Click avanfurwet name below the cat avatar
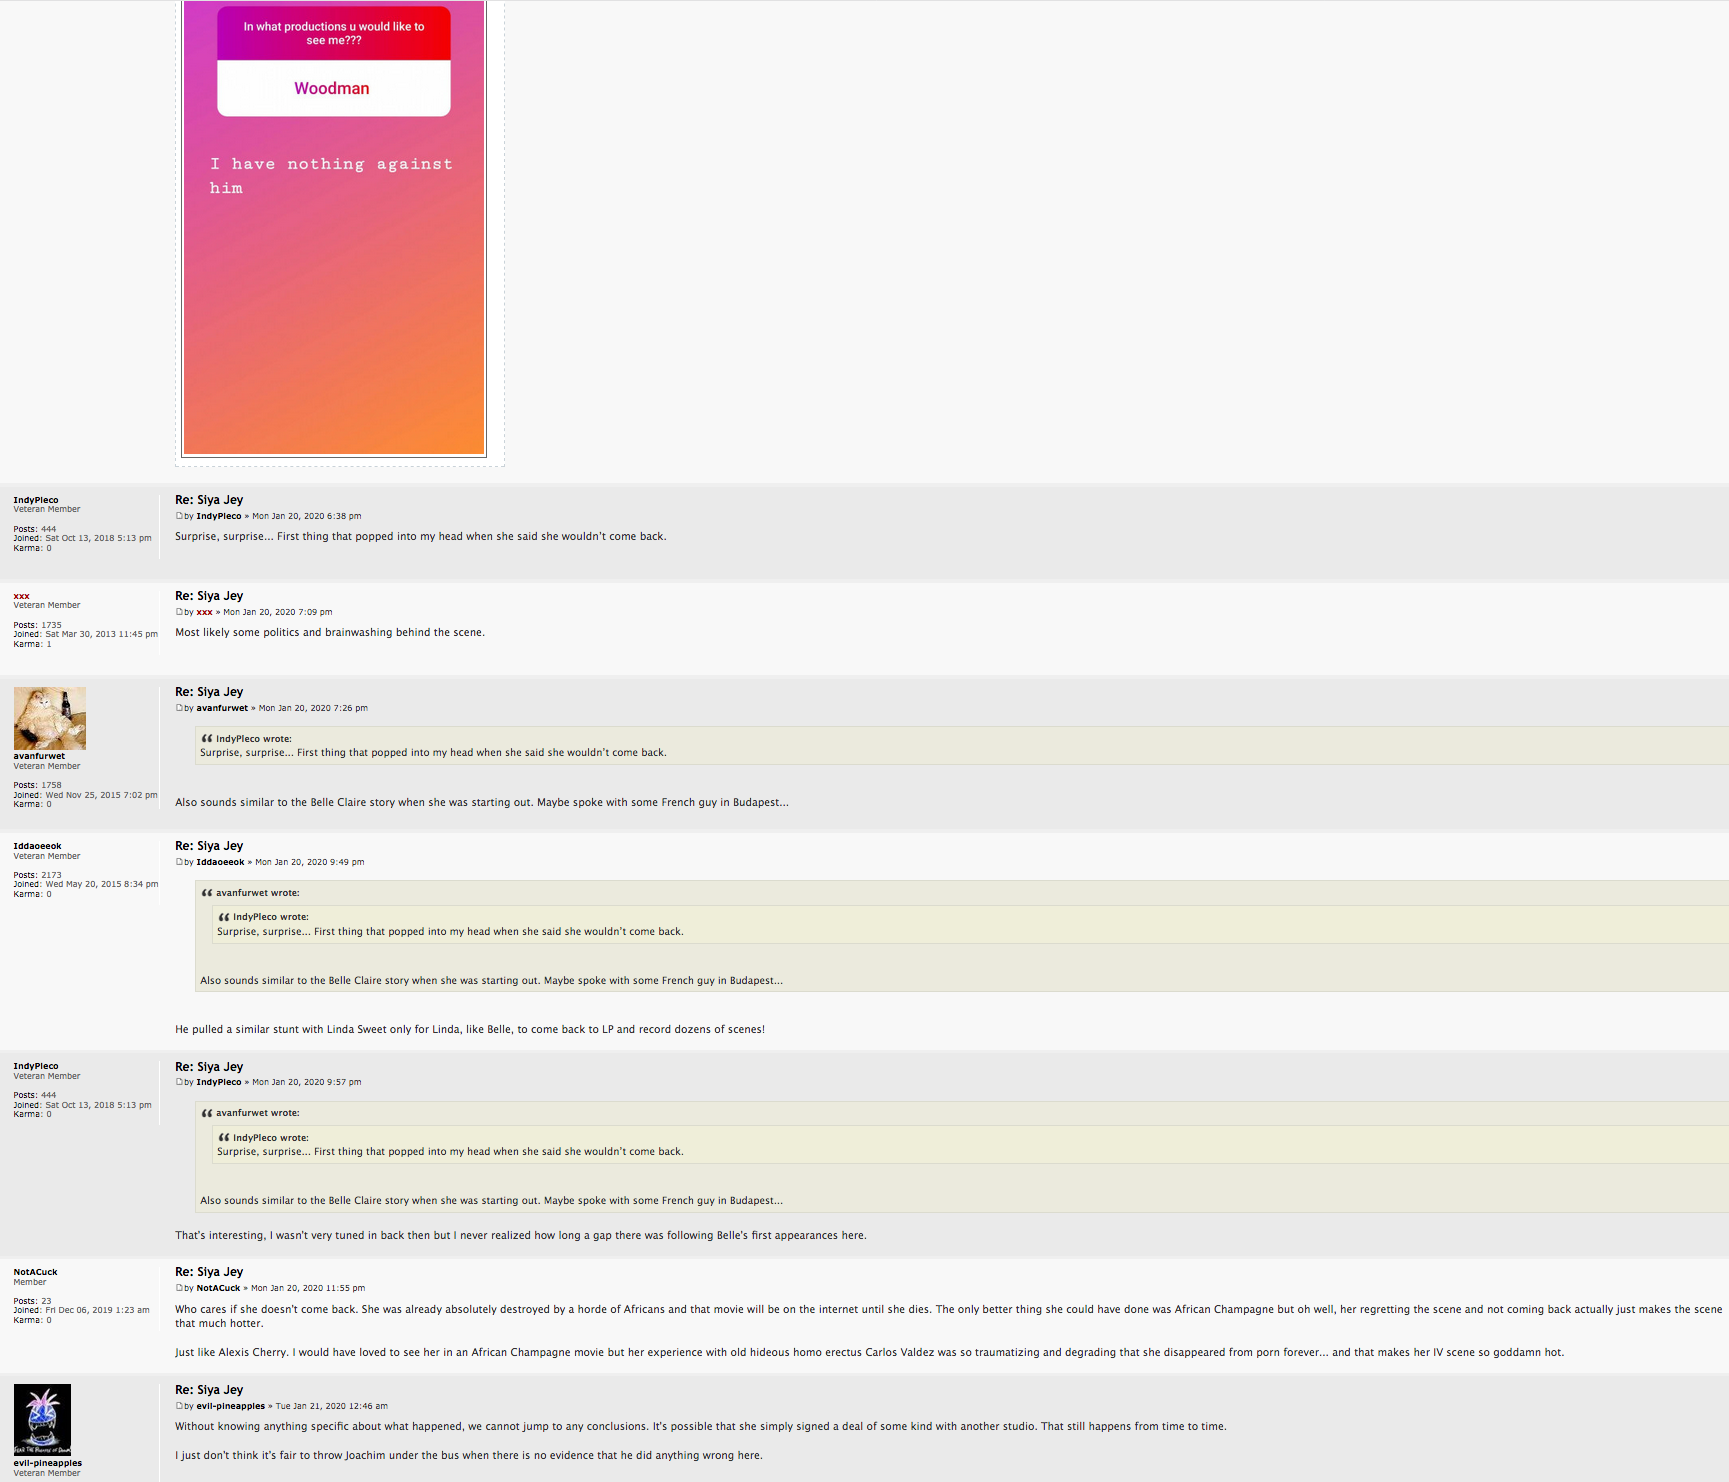 pos(39,756)
